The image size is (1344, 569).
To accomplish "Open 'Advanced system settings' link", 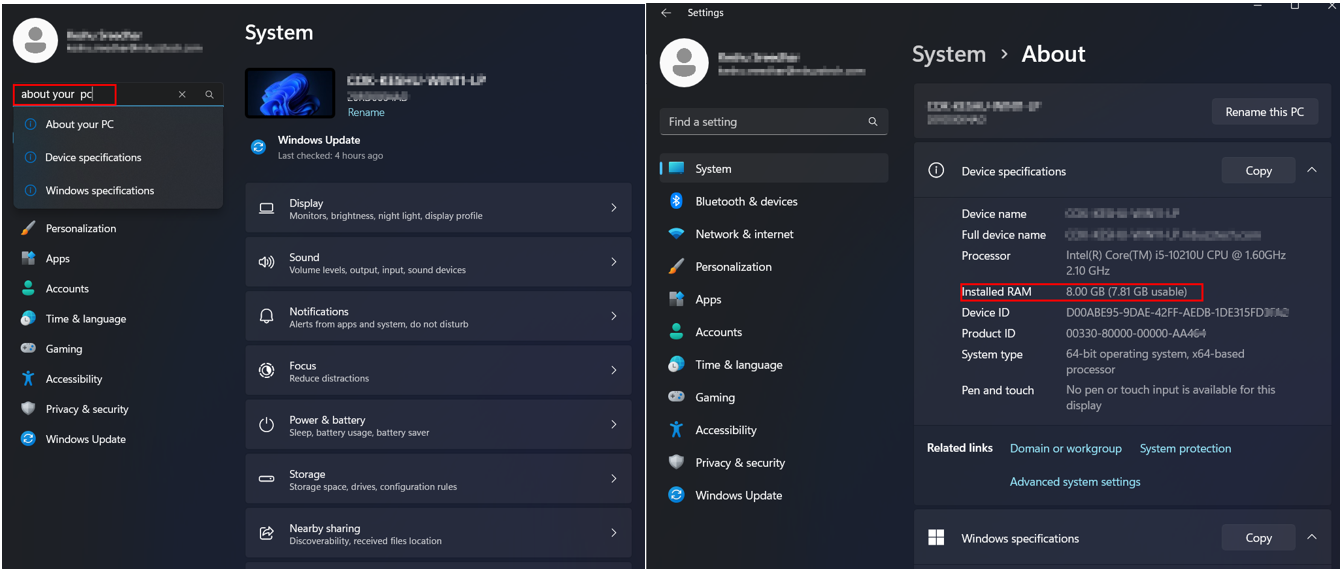I will 1075,482.
